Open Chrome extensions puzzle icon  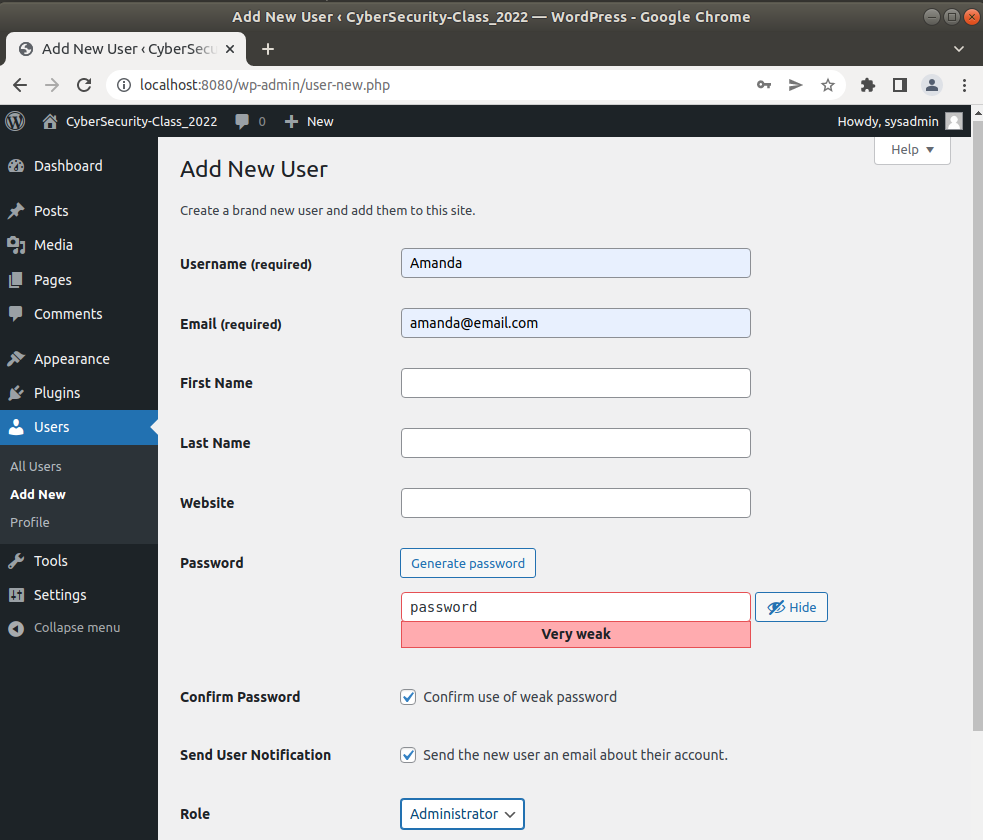[868, 85]
